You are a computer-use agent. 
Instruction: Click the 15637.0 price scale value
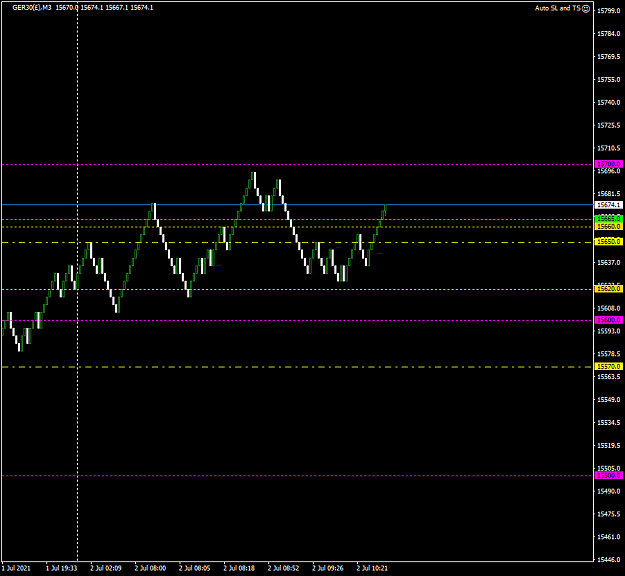point(609,263)
